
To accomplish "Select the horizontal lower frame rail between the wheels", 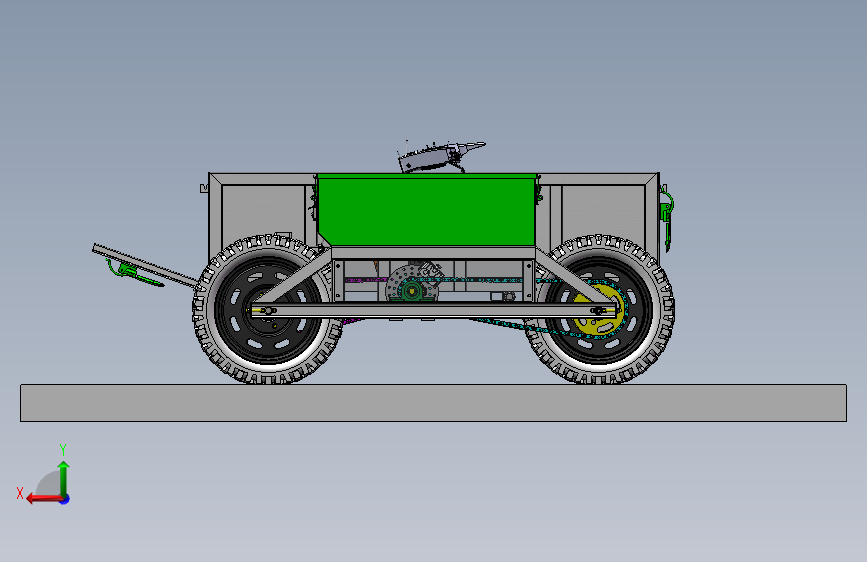I will pyautogui.click(x=434, y=310).
